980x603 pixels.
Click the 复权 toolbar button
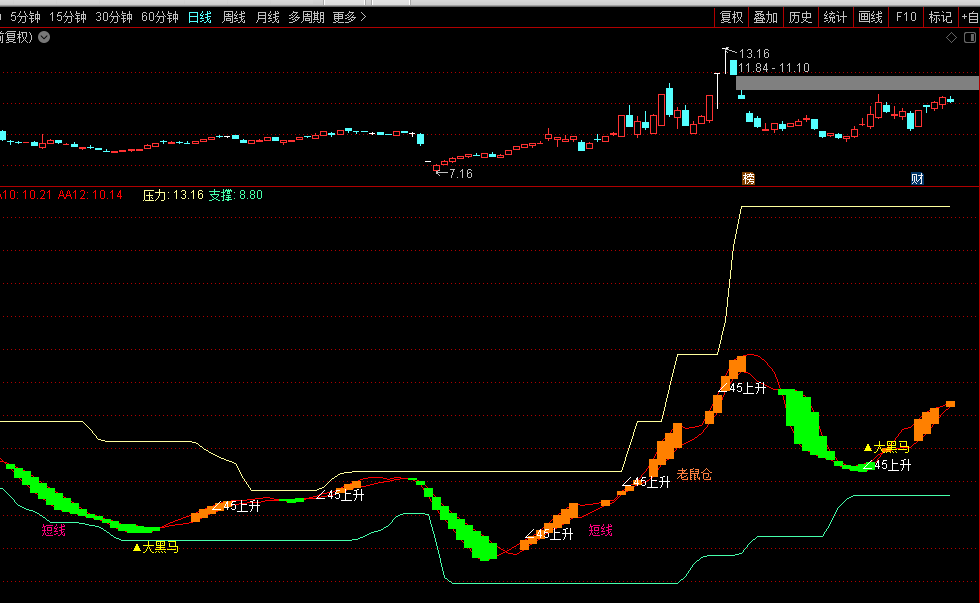[x=730, y=17]
